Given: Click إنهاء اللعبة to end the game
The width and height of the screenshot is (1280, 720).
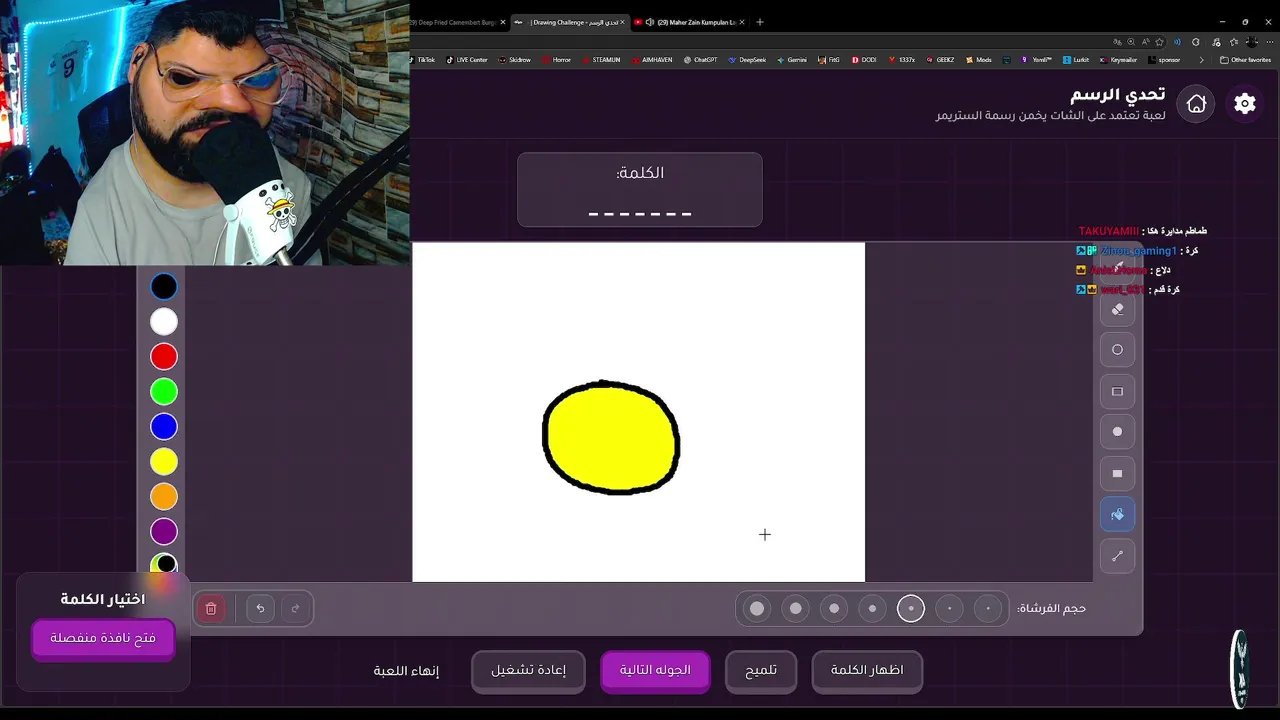Looking at the screenshot, I should pos(406,671).
